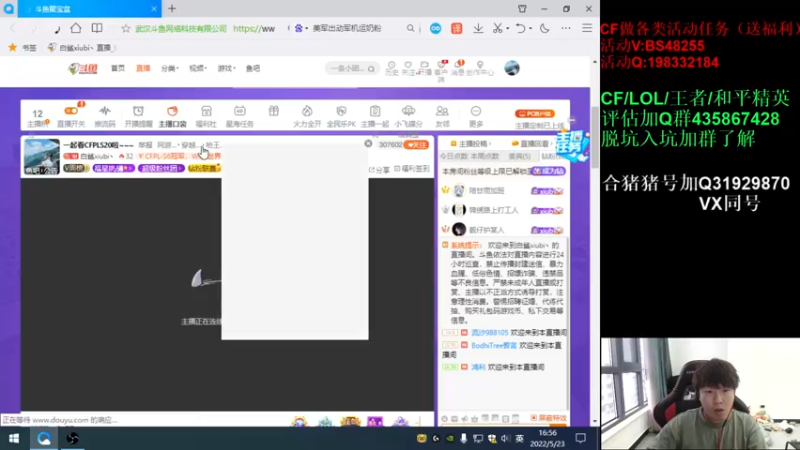Click the streamer cover thumbnail
Screen dimensions: 800x450
click(42, 157)
